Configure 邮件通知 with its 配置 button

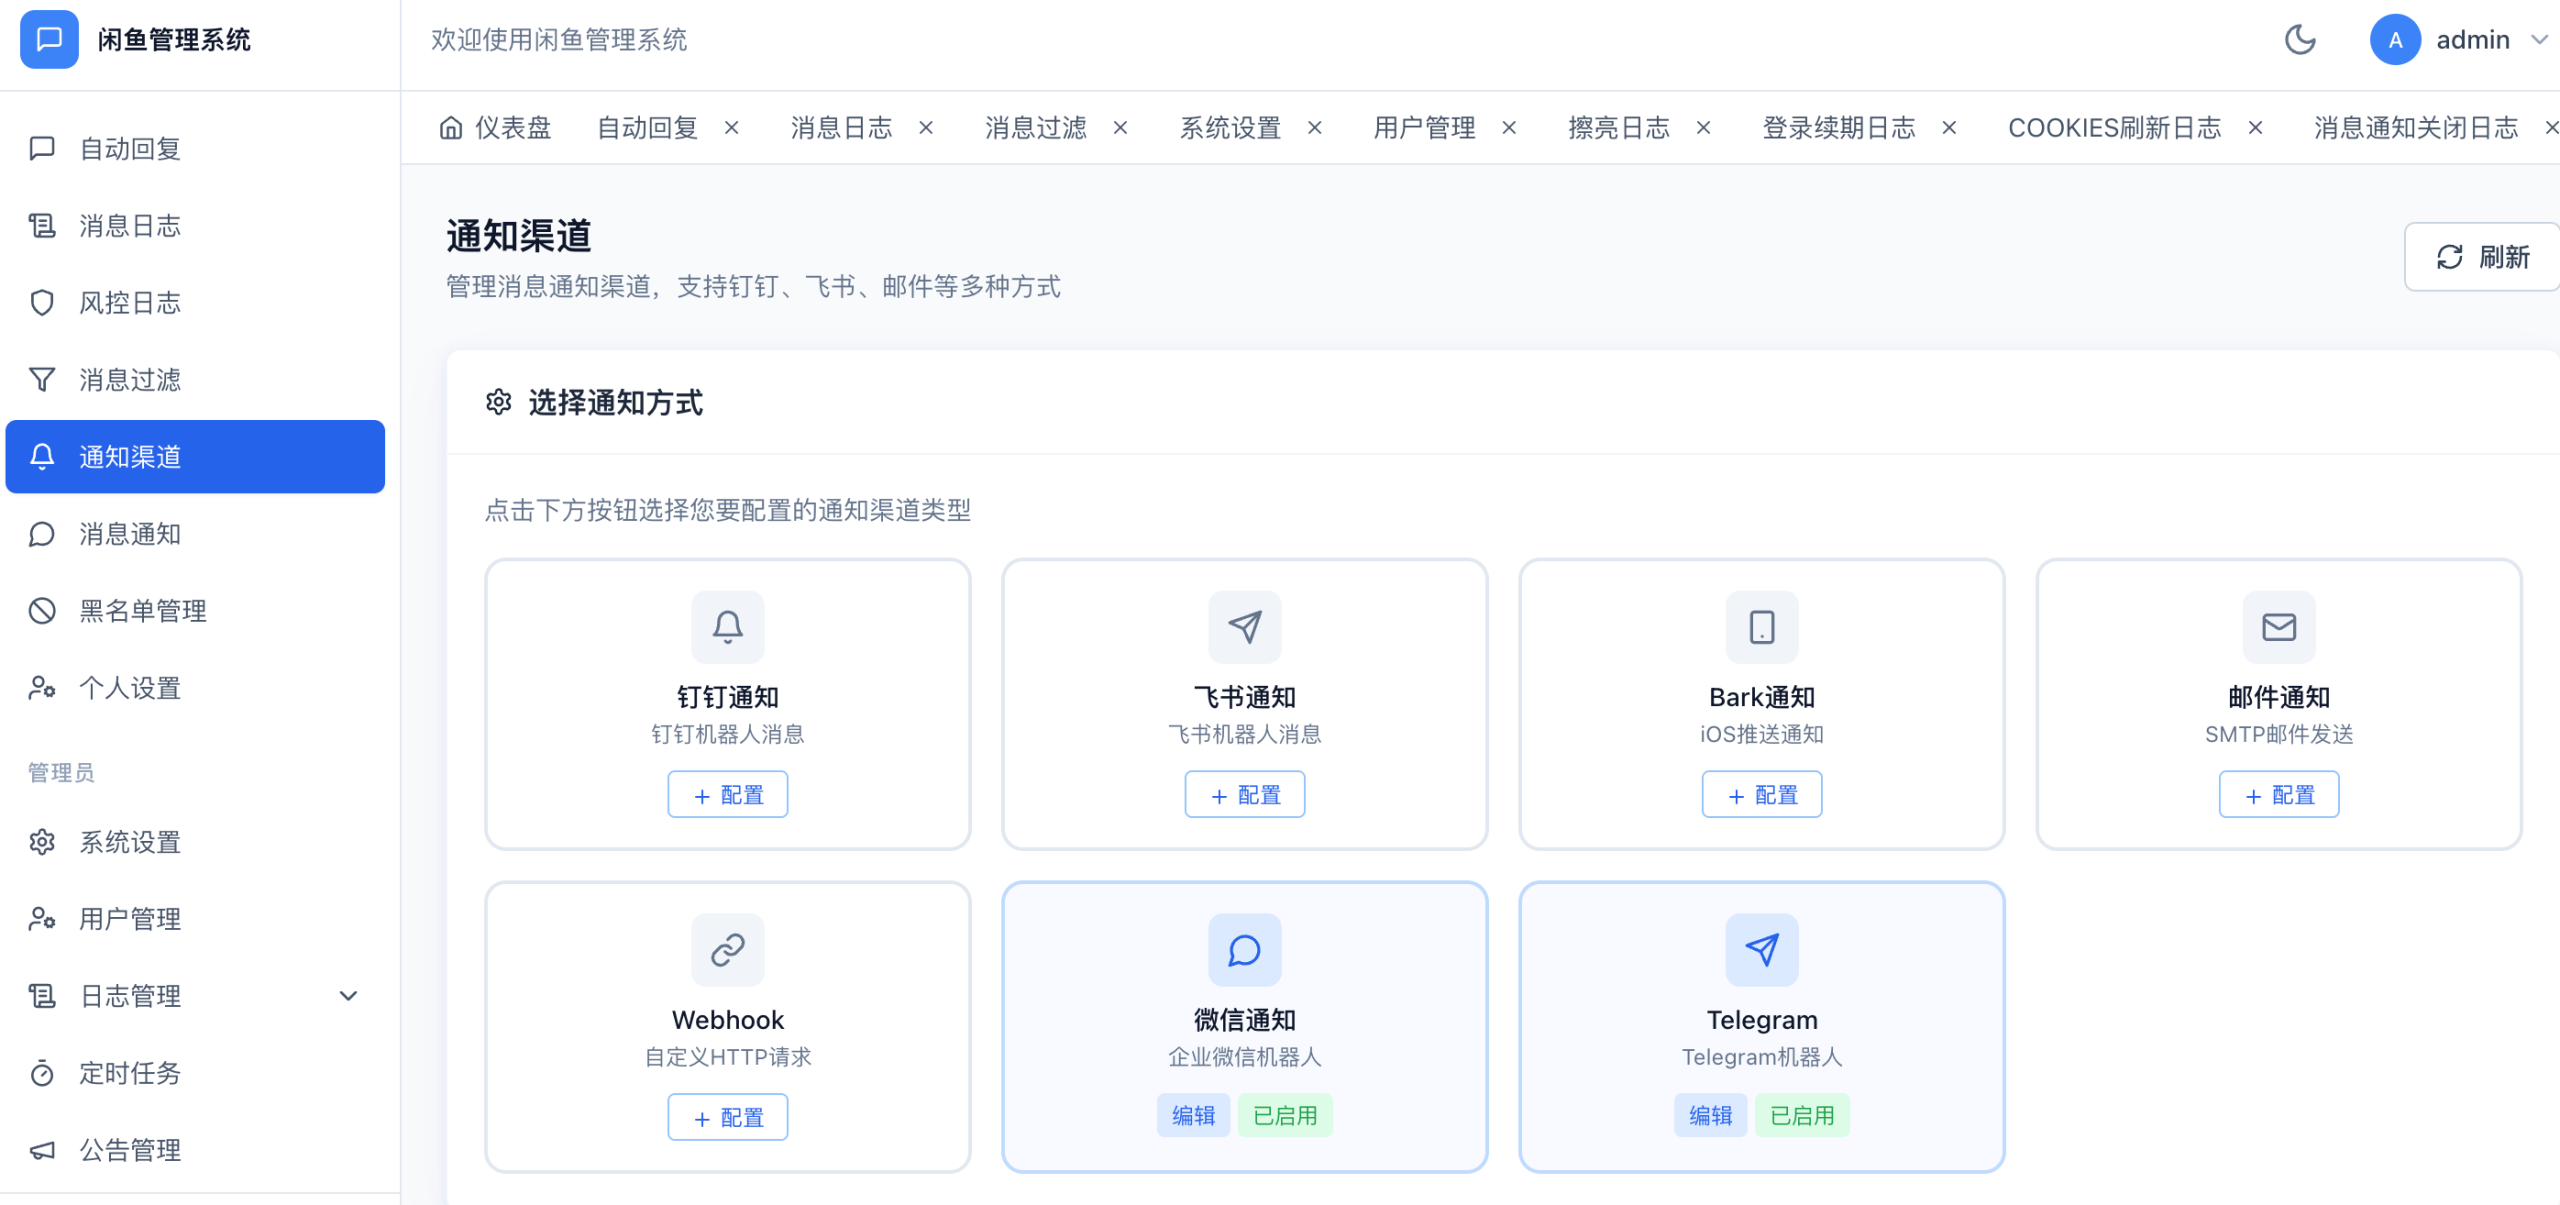[x=2279, y=794]
